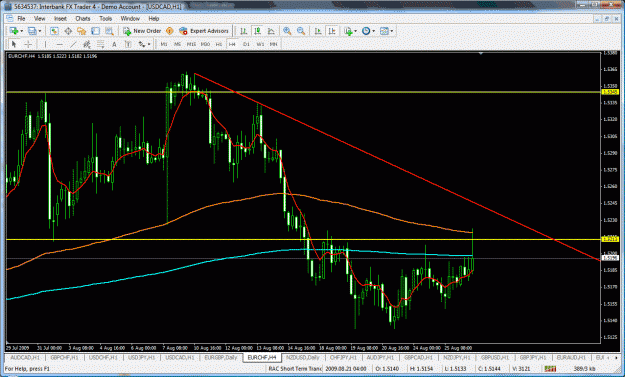The width and height of the screenshot is (625, 377).
Task: Select the Fibonacci Retracement tool
Action: click(x=100, y=44)
